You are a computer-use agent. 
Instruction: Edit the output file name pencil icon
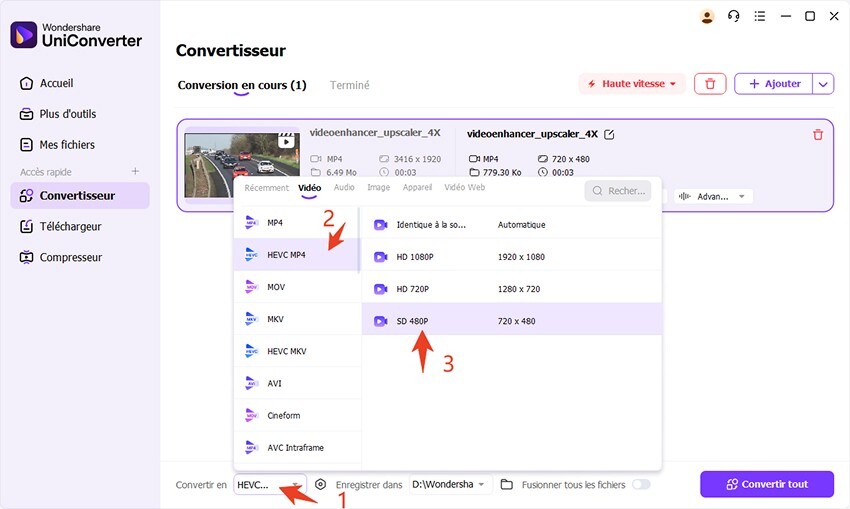(609, 134)
